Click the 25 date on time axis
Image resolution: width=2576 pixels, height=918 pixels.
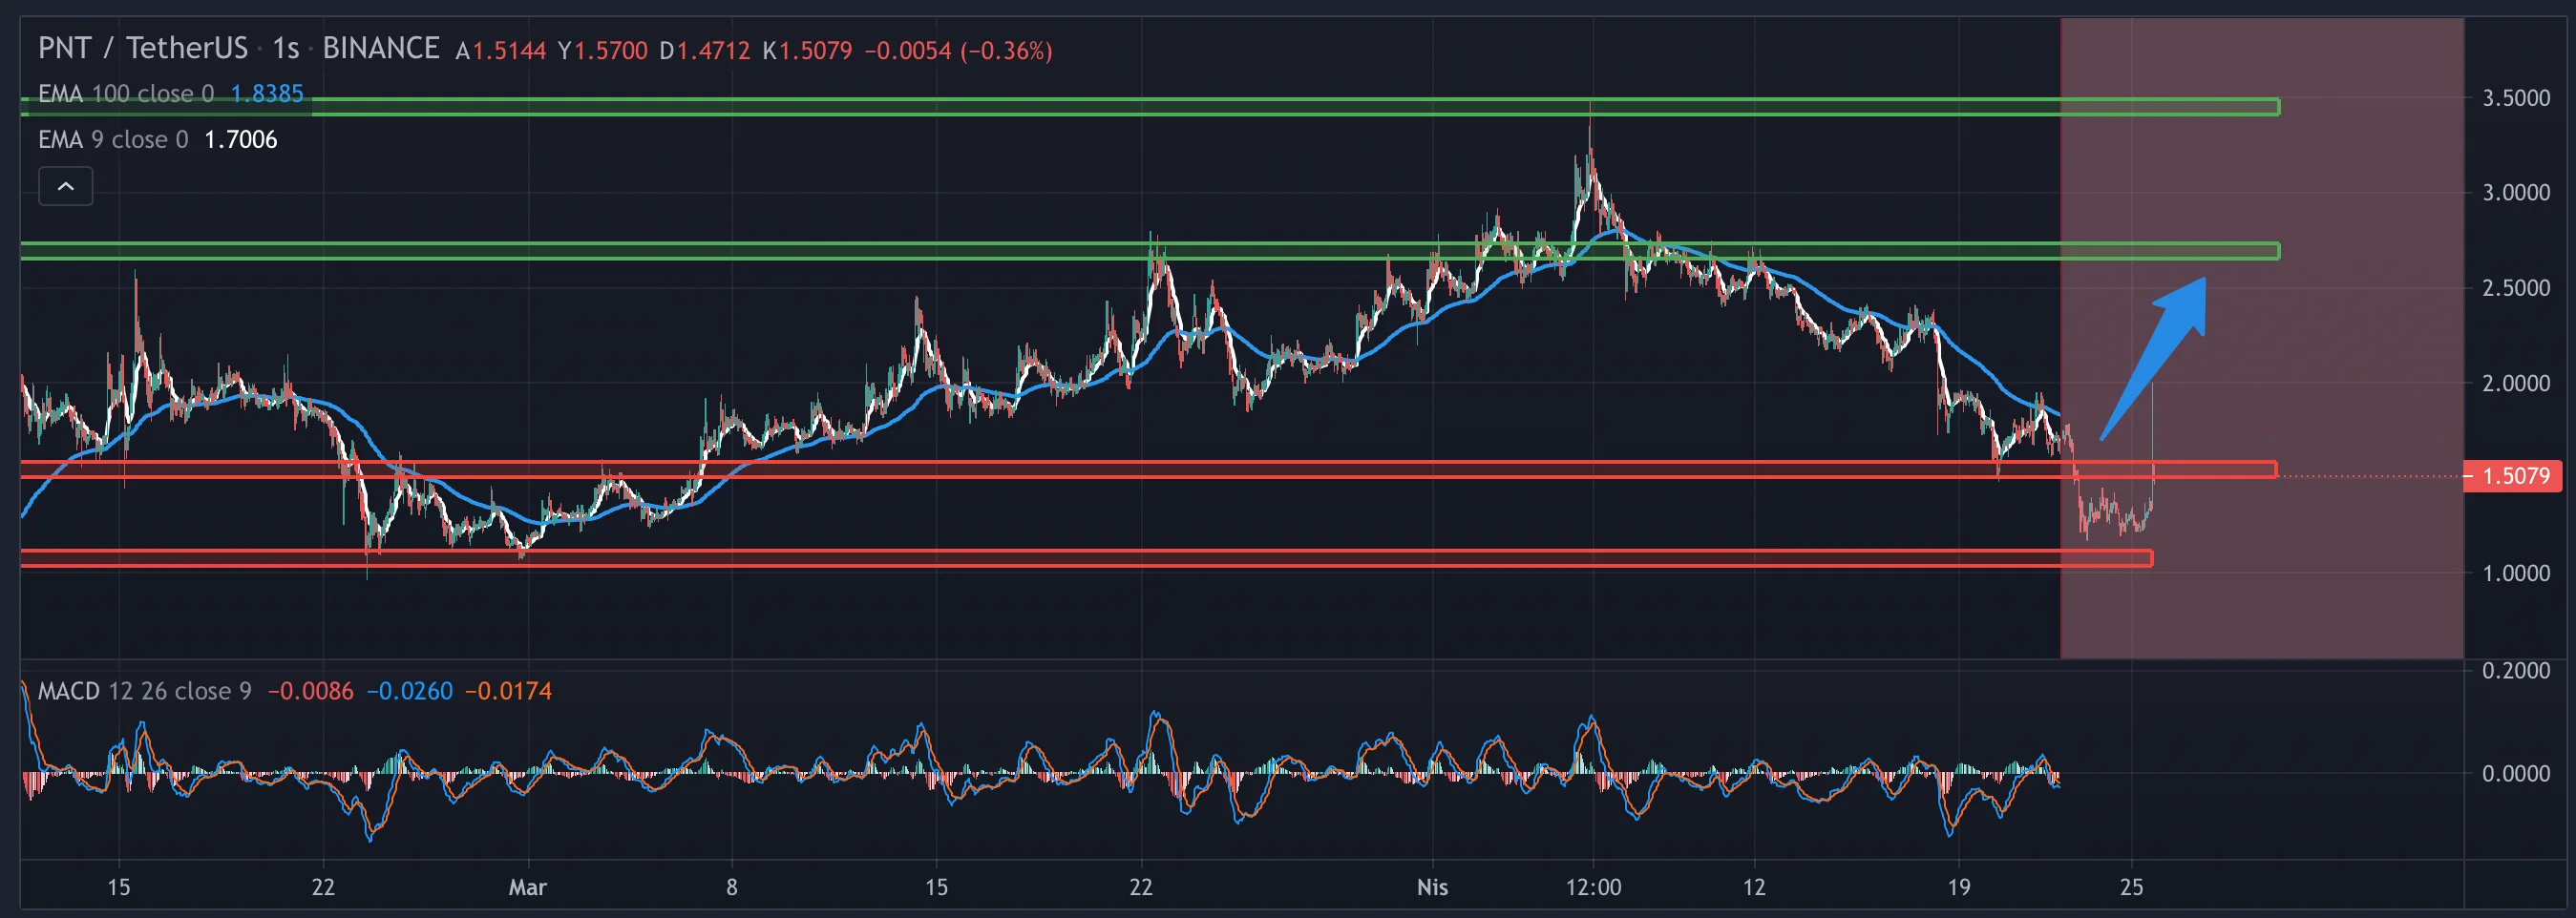pyautogui.click(x=2131, y=887)
